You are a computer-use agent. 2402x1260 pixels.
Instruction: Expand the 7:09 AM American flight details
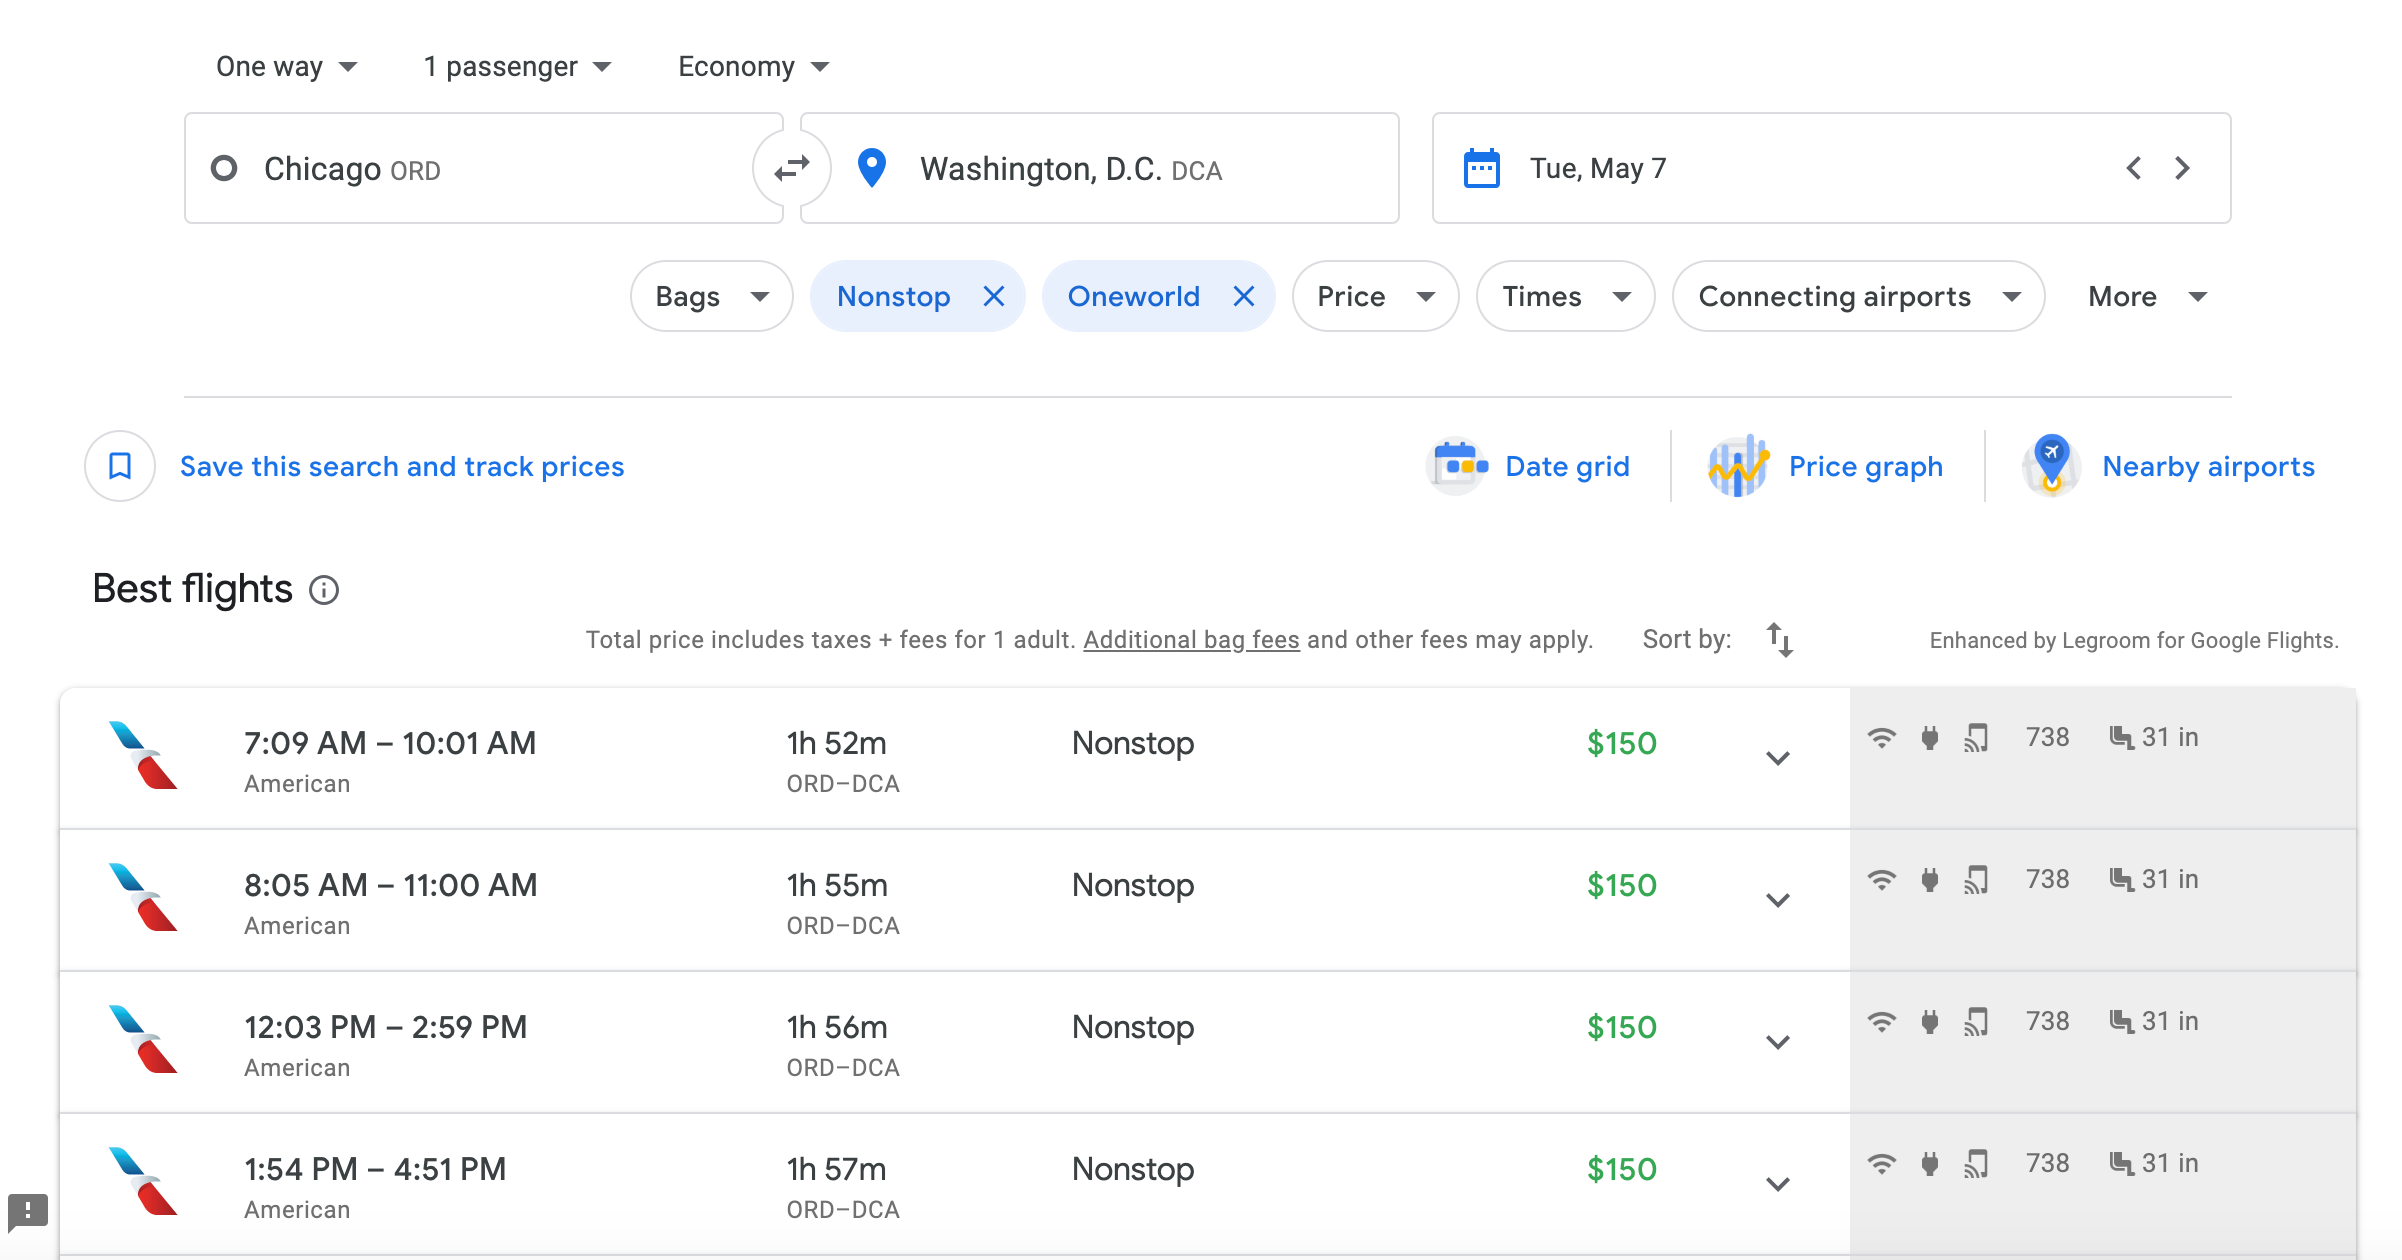(1777, 758)
